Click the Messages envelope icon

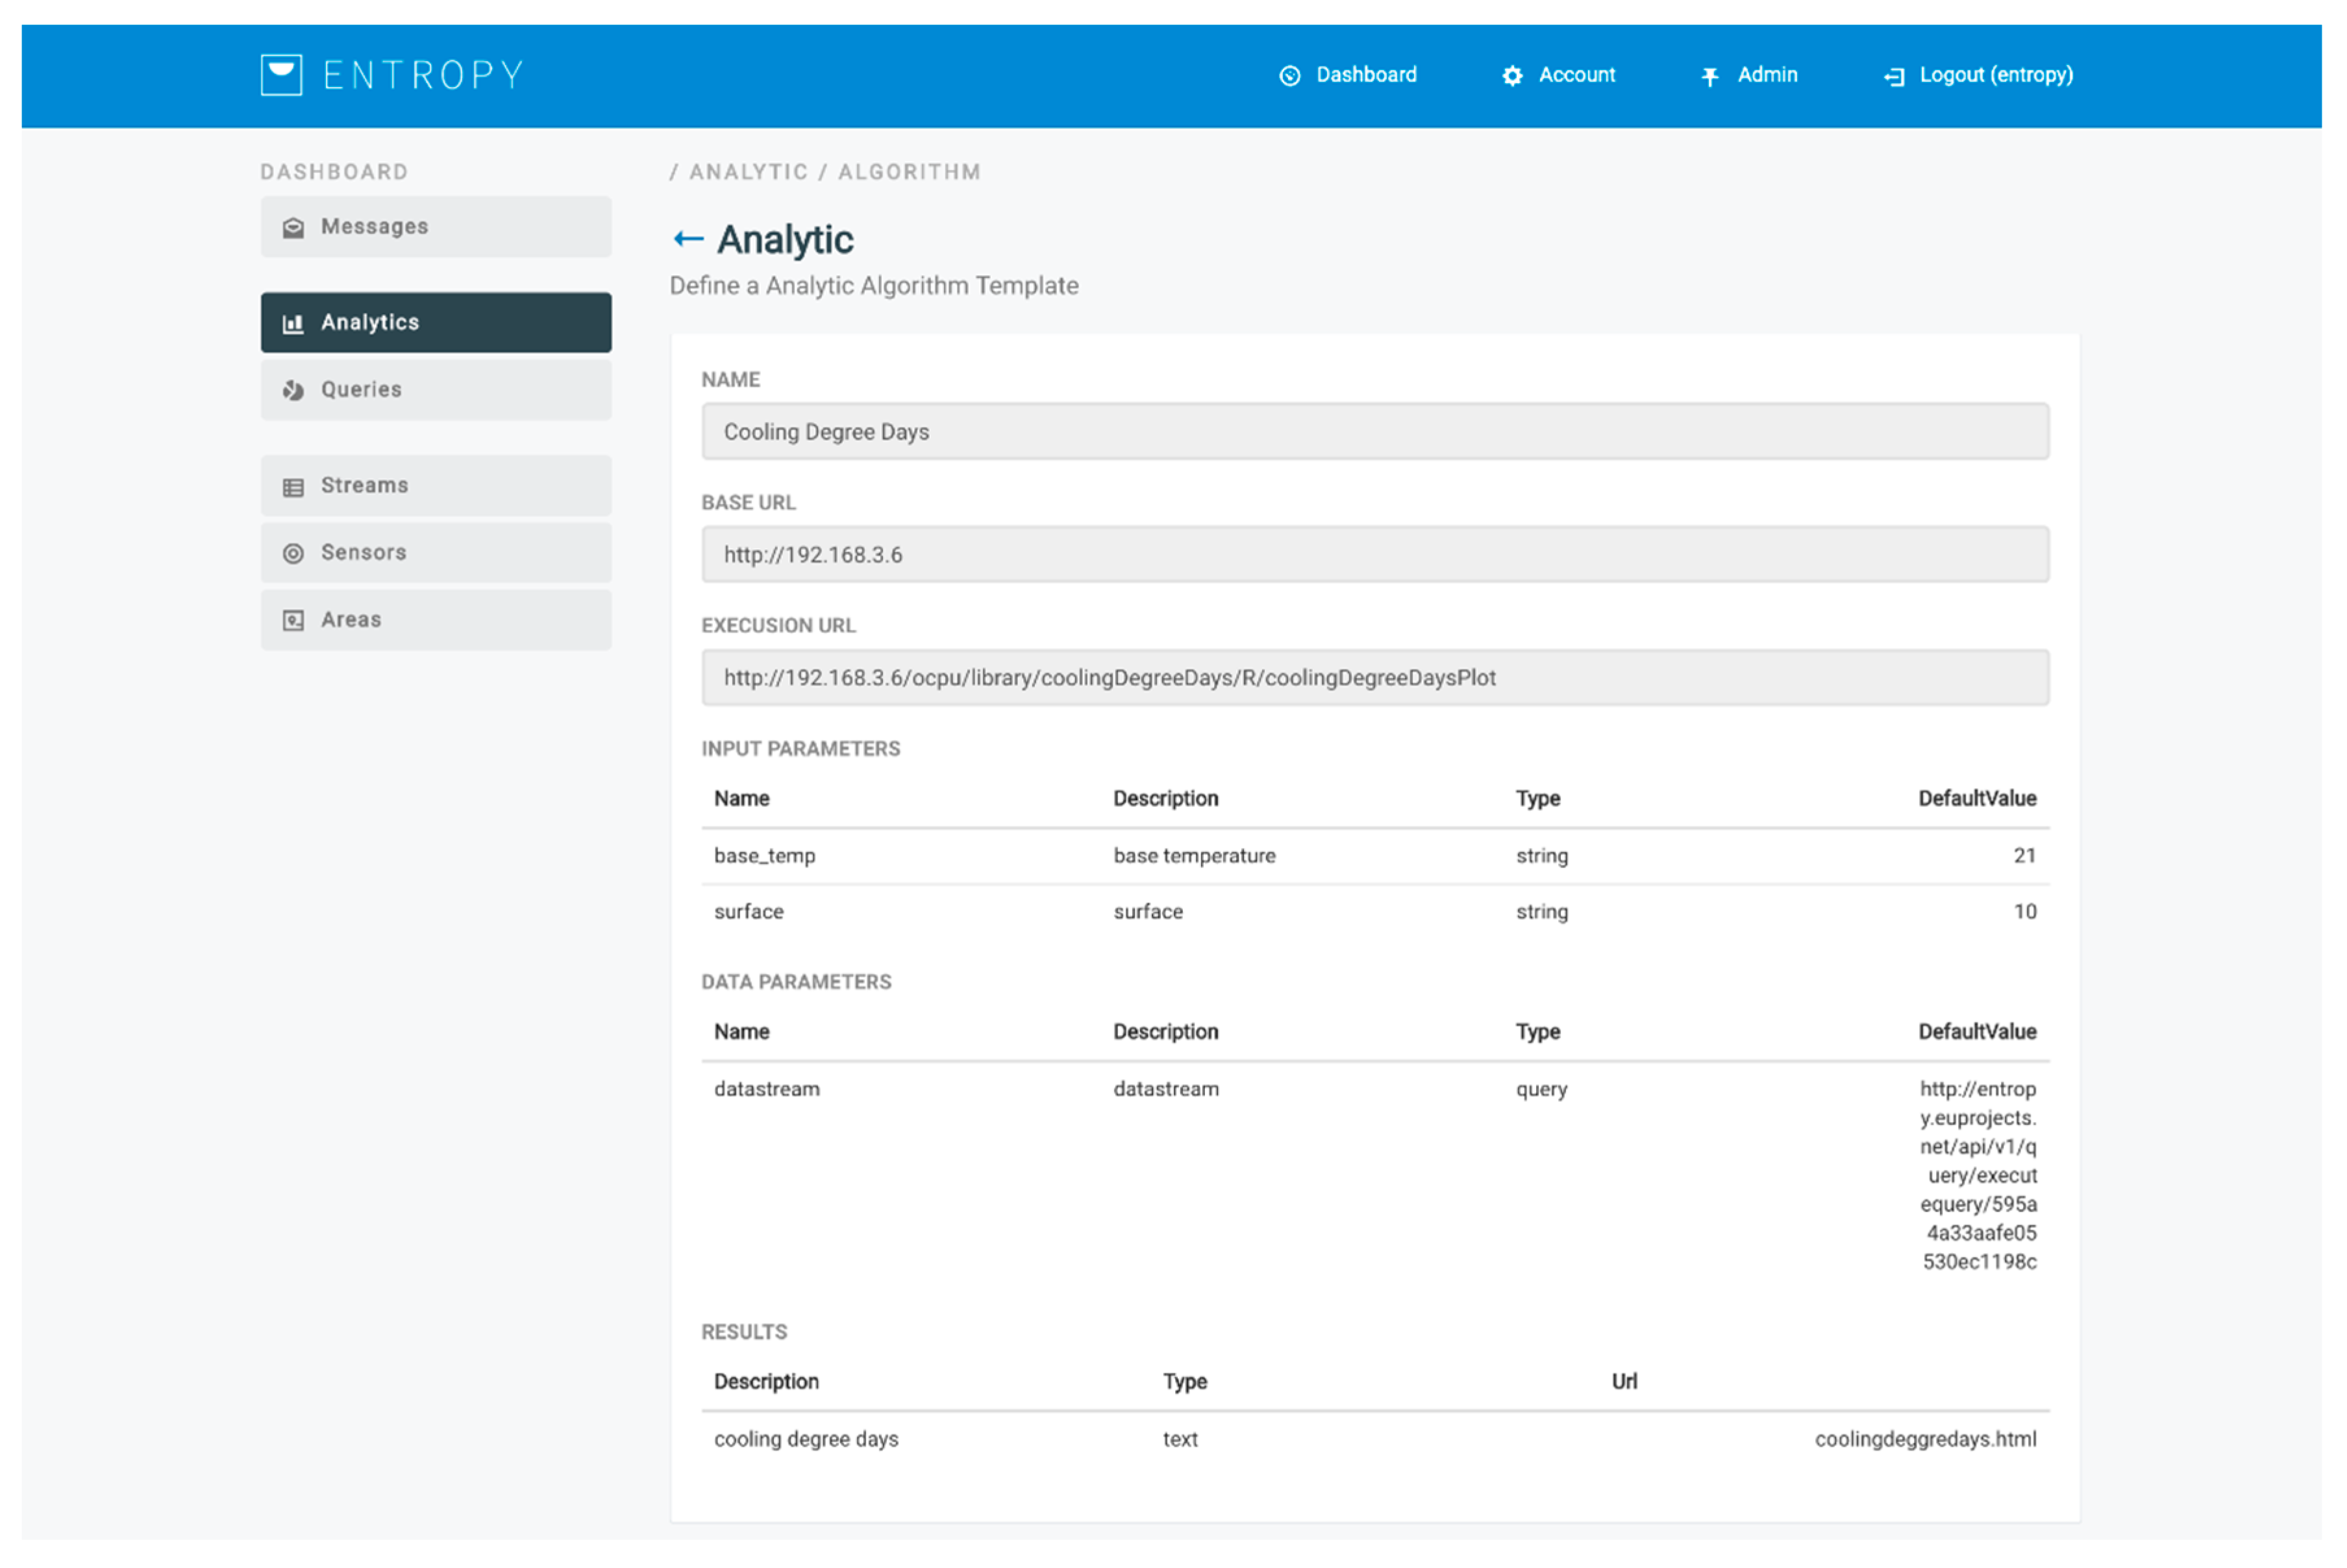[293, 228]
